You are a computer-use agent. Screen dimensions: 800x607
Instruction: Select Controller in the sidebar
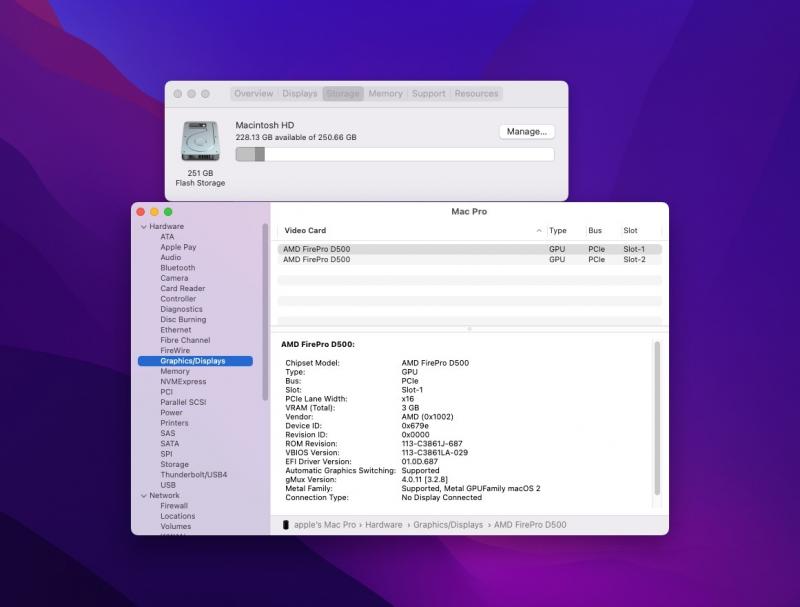click(x=178, y=299)
